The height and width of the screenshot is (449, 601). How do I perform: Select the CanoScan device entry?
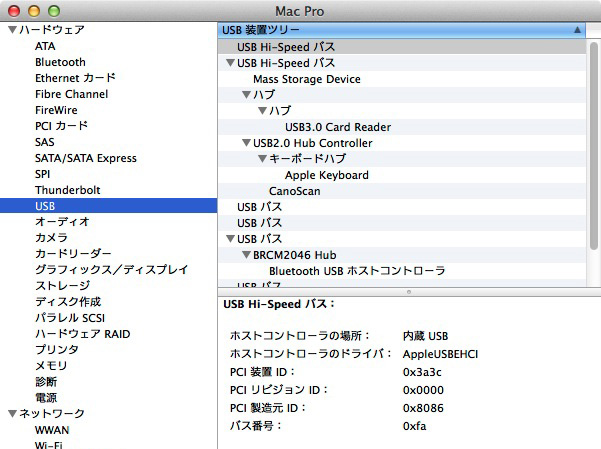(x=295, y=191)
